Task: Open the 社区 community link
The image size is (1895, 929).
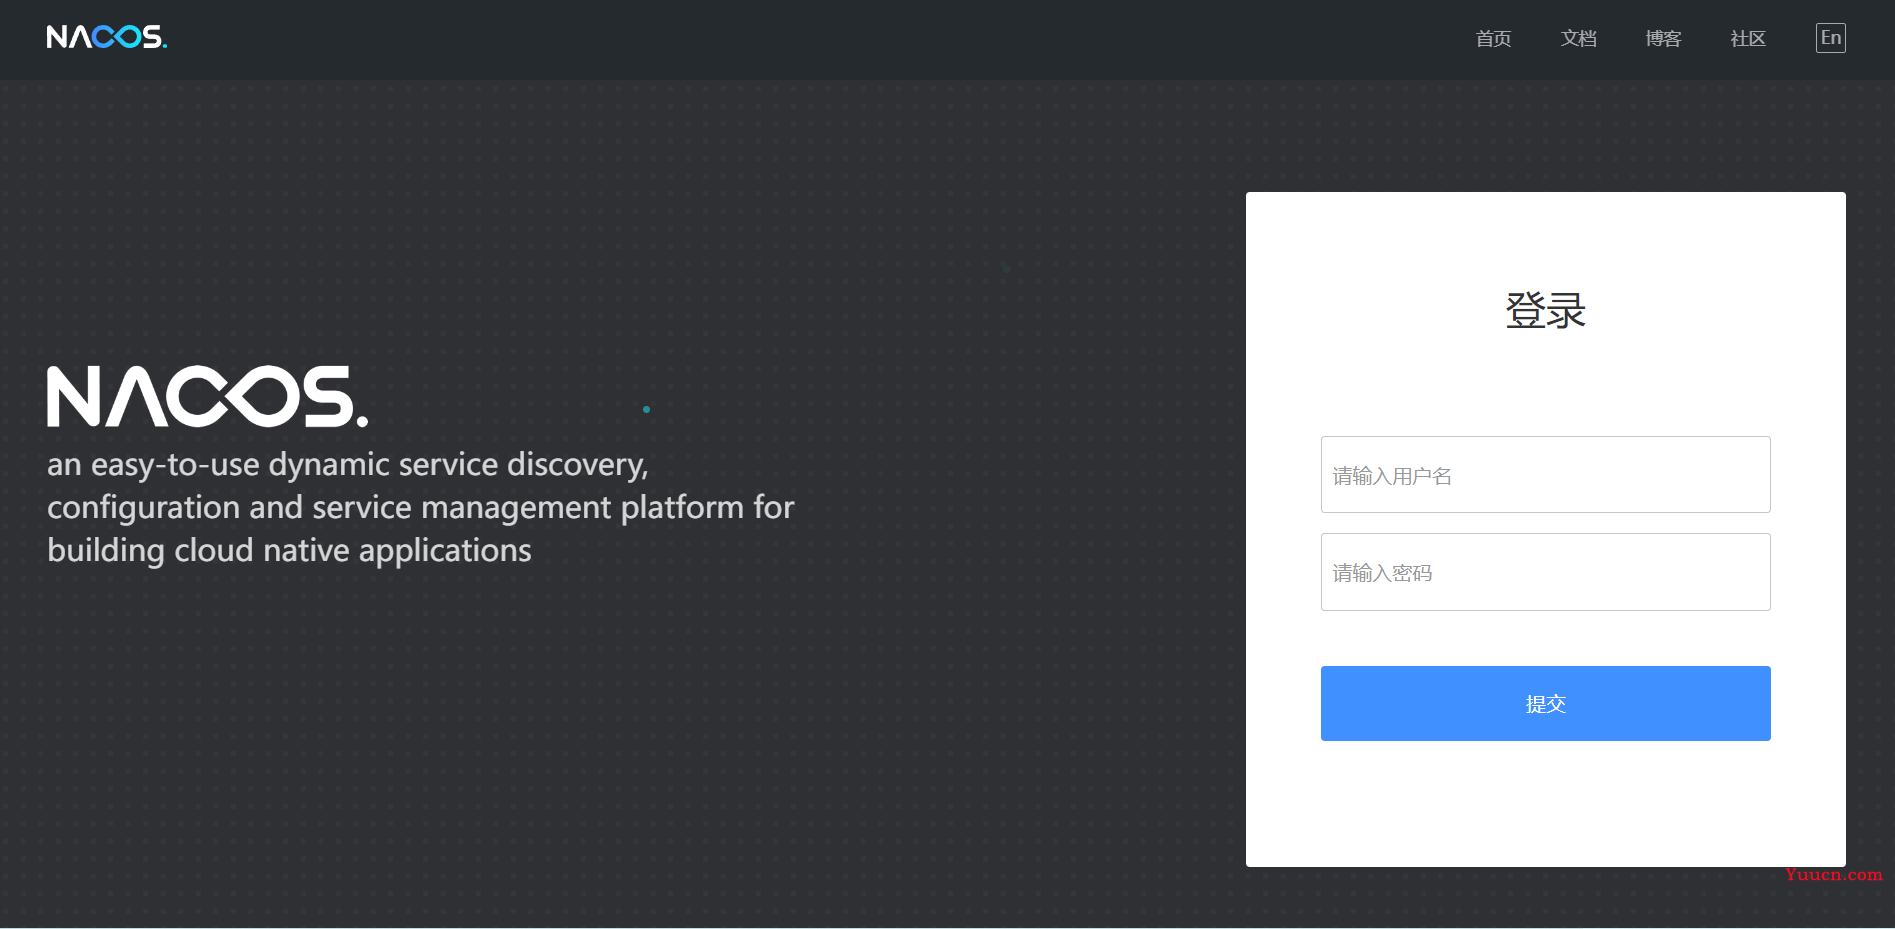Action: point(1748,38)
